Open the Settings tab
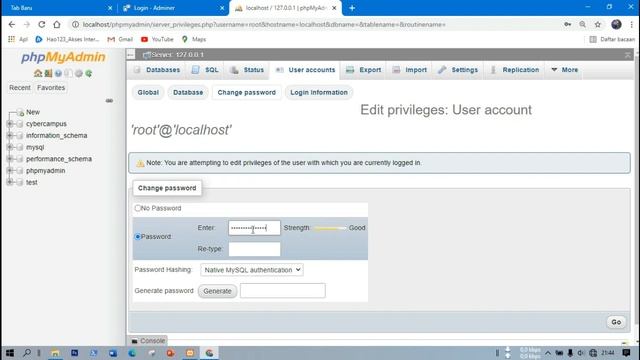The image size is (640, 360). 458,70
